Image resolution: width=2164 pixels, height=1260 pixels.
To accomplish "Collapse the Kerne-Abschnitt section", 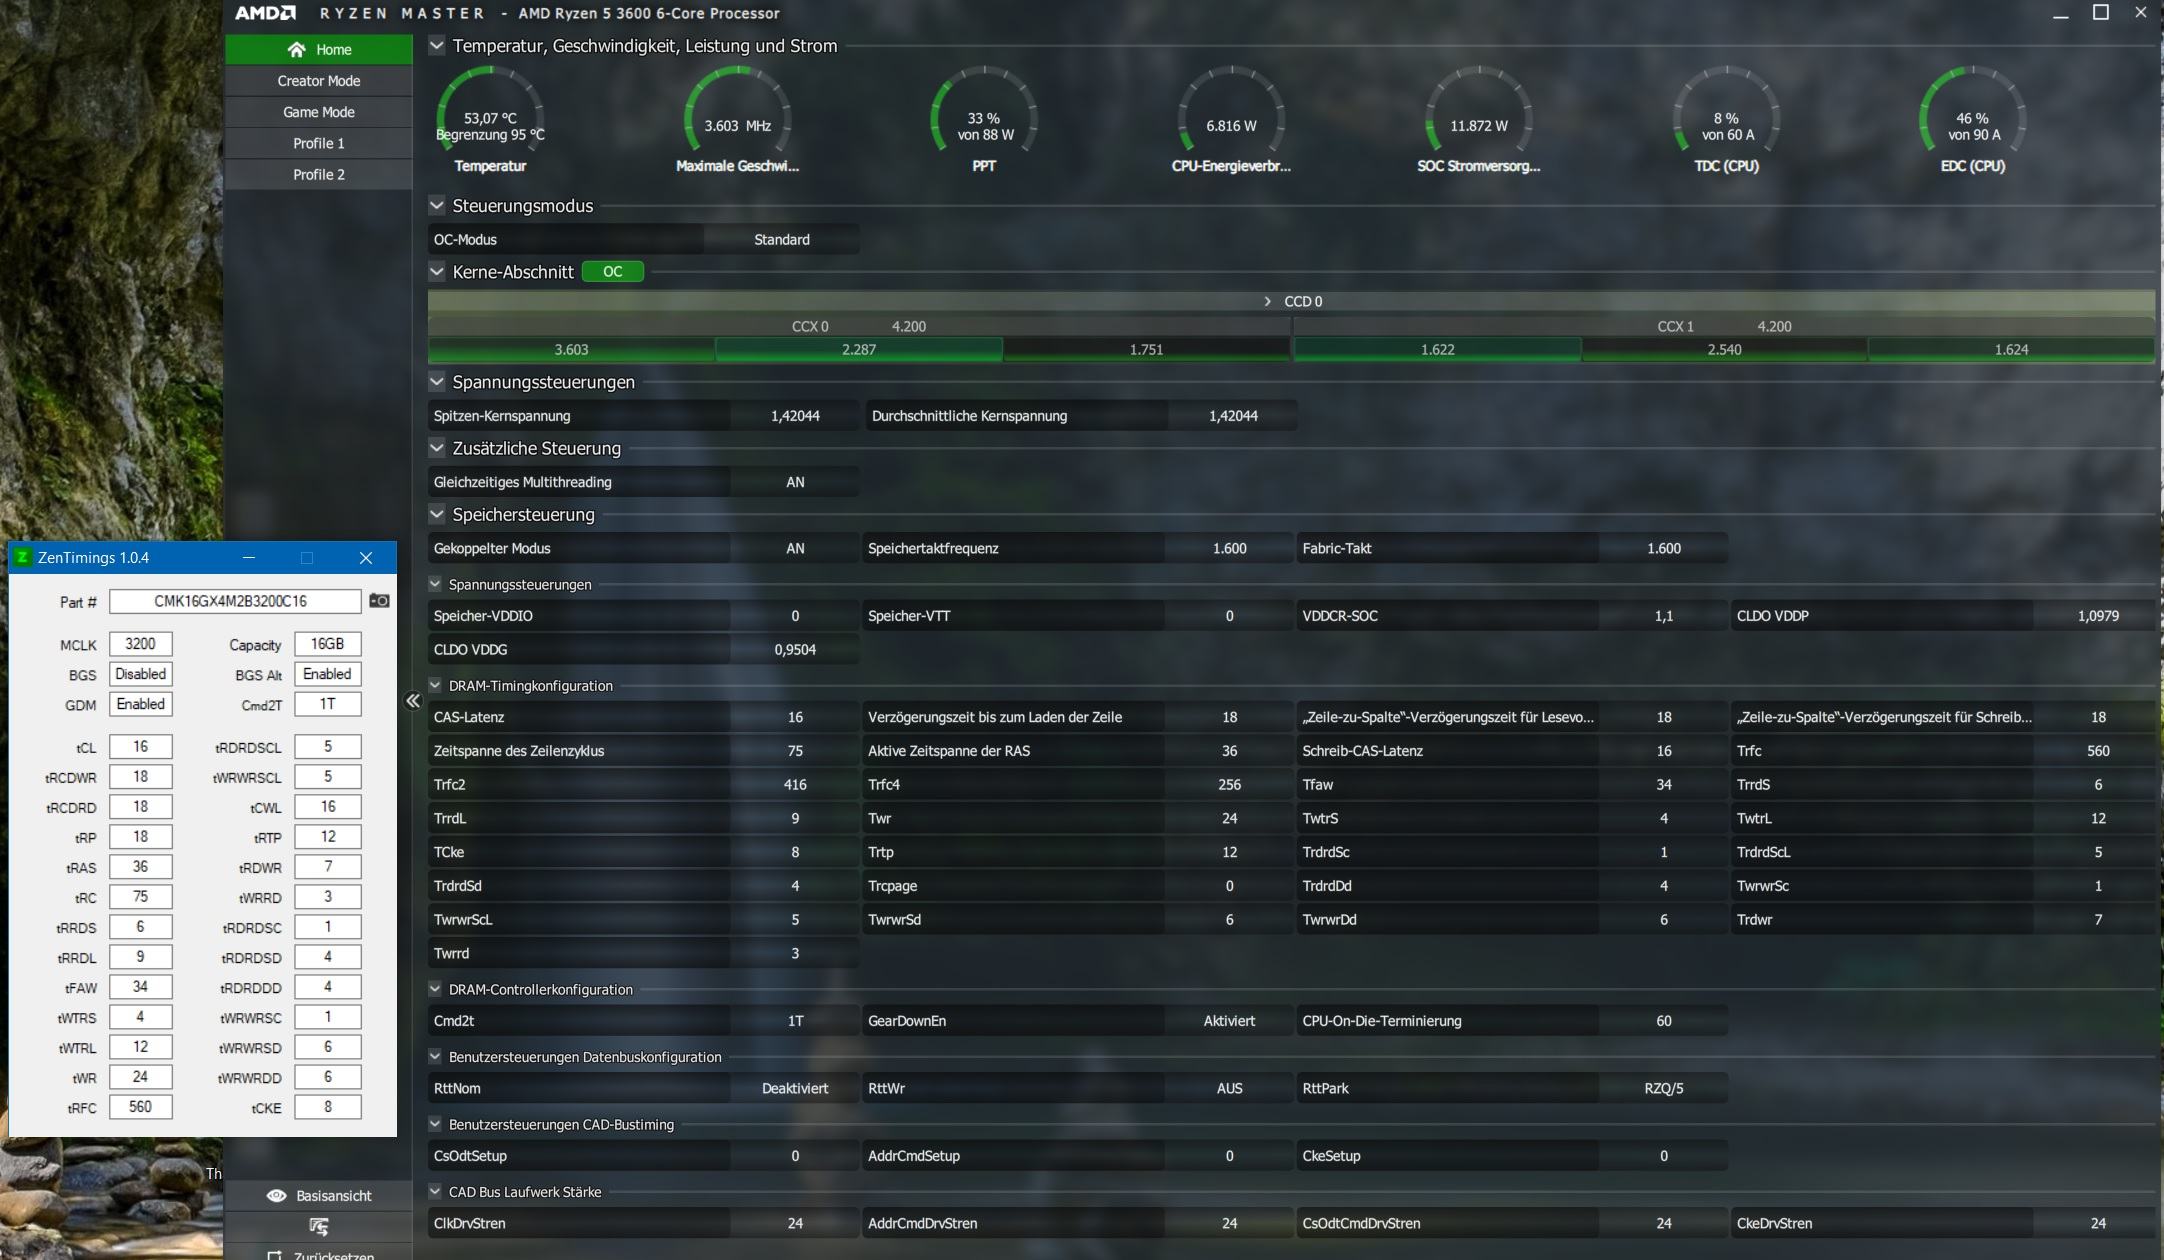I will coord(437,271).
